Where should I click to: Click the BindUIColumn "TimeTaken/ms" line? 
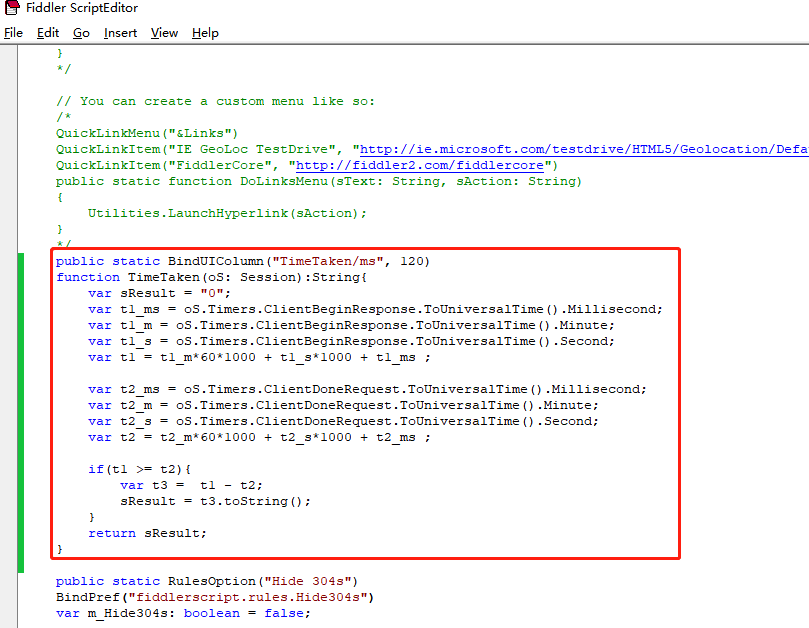[x=242, y=261]
